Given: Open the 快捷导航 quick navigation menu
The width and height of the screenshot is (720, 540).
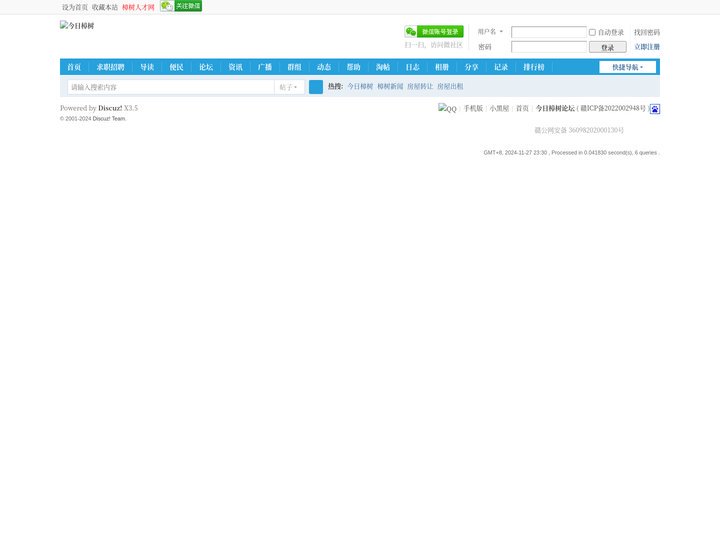Looking at the screenshot, I should [x=628, y=67].
